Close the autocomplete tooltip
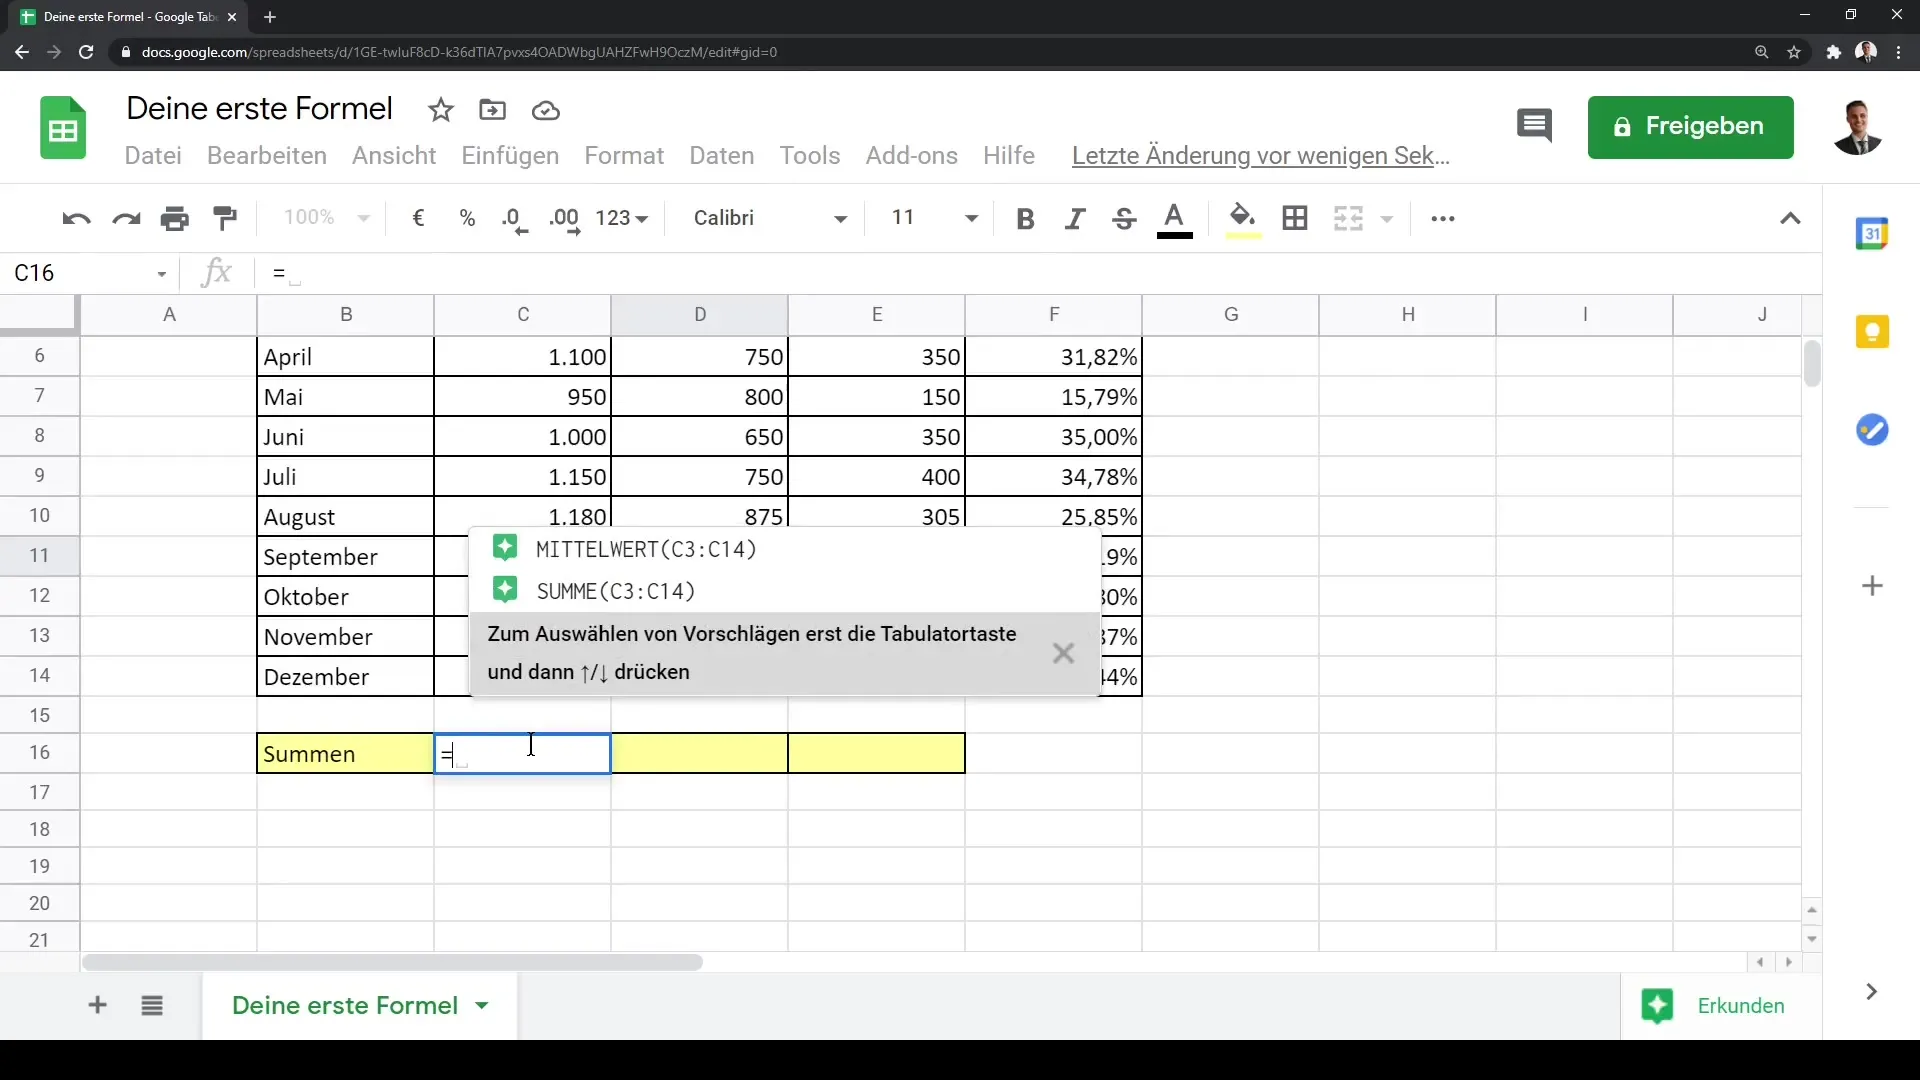This screenshot has height=1080, width=1920. (1063, 651)
